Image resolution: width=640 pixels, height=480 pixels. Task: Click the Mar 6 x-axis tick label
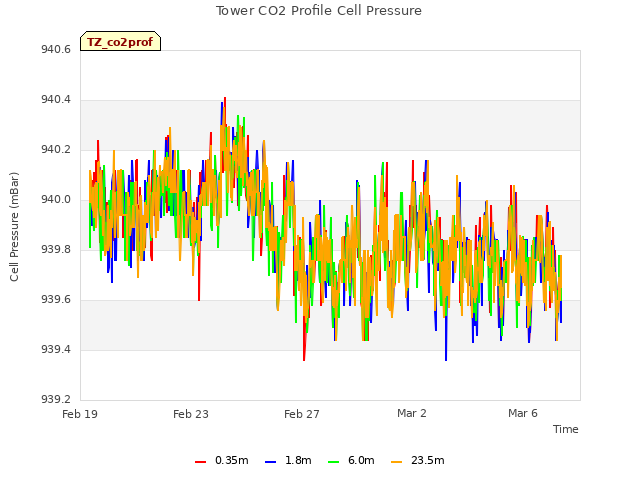(523, 413)
